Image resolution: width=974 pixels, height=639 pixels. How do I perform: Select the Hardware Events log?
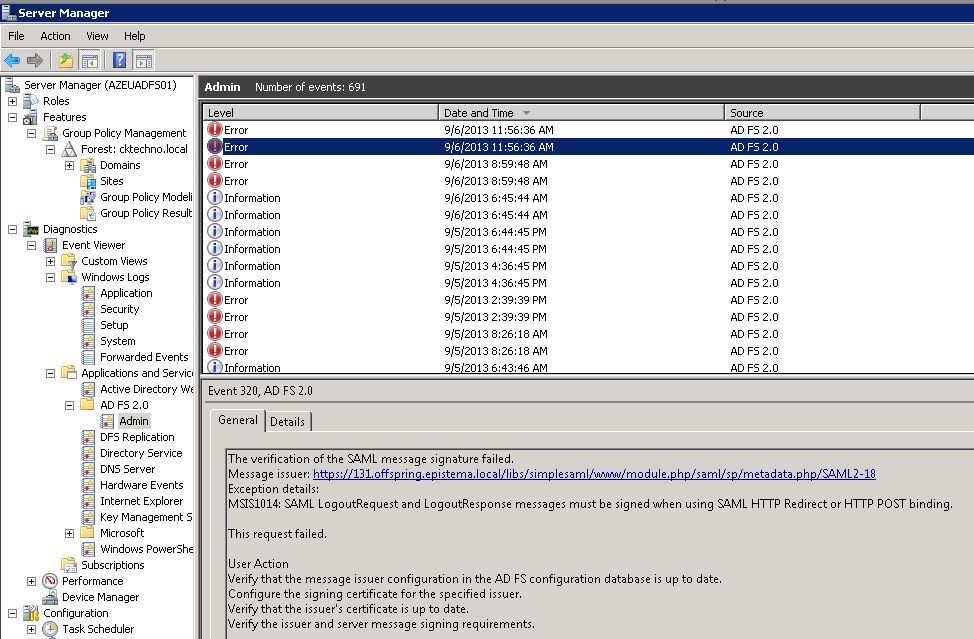142,485
